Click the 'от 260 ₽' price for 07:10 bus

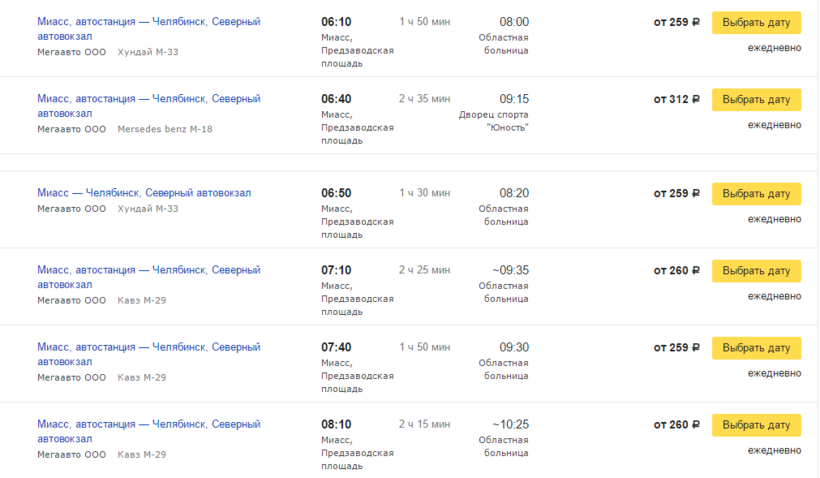(x=676, y=270)
